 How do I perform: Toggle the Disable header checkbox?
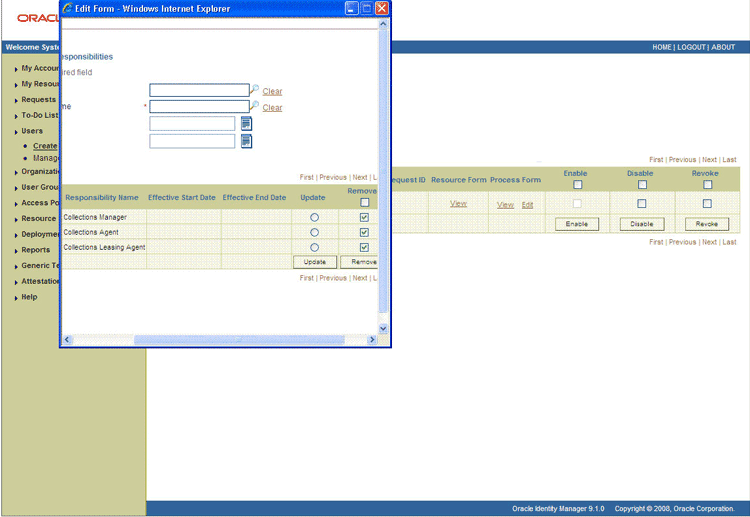[642, 185]
